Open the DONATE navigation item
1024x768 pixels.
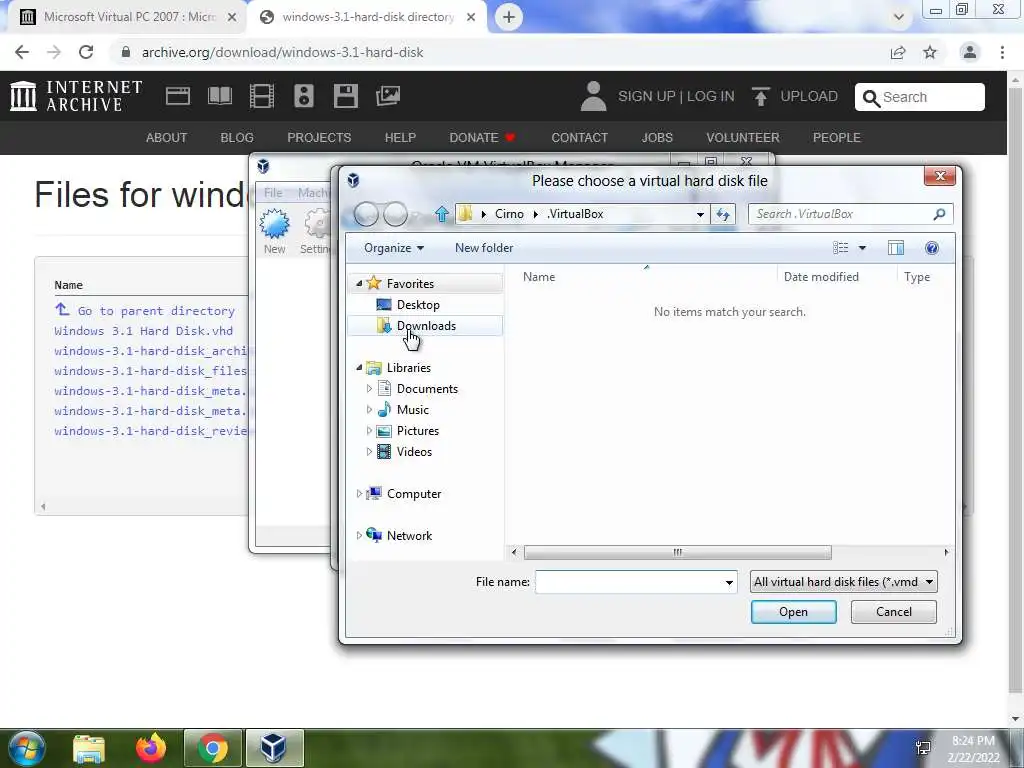click(482, 137)
